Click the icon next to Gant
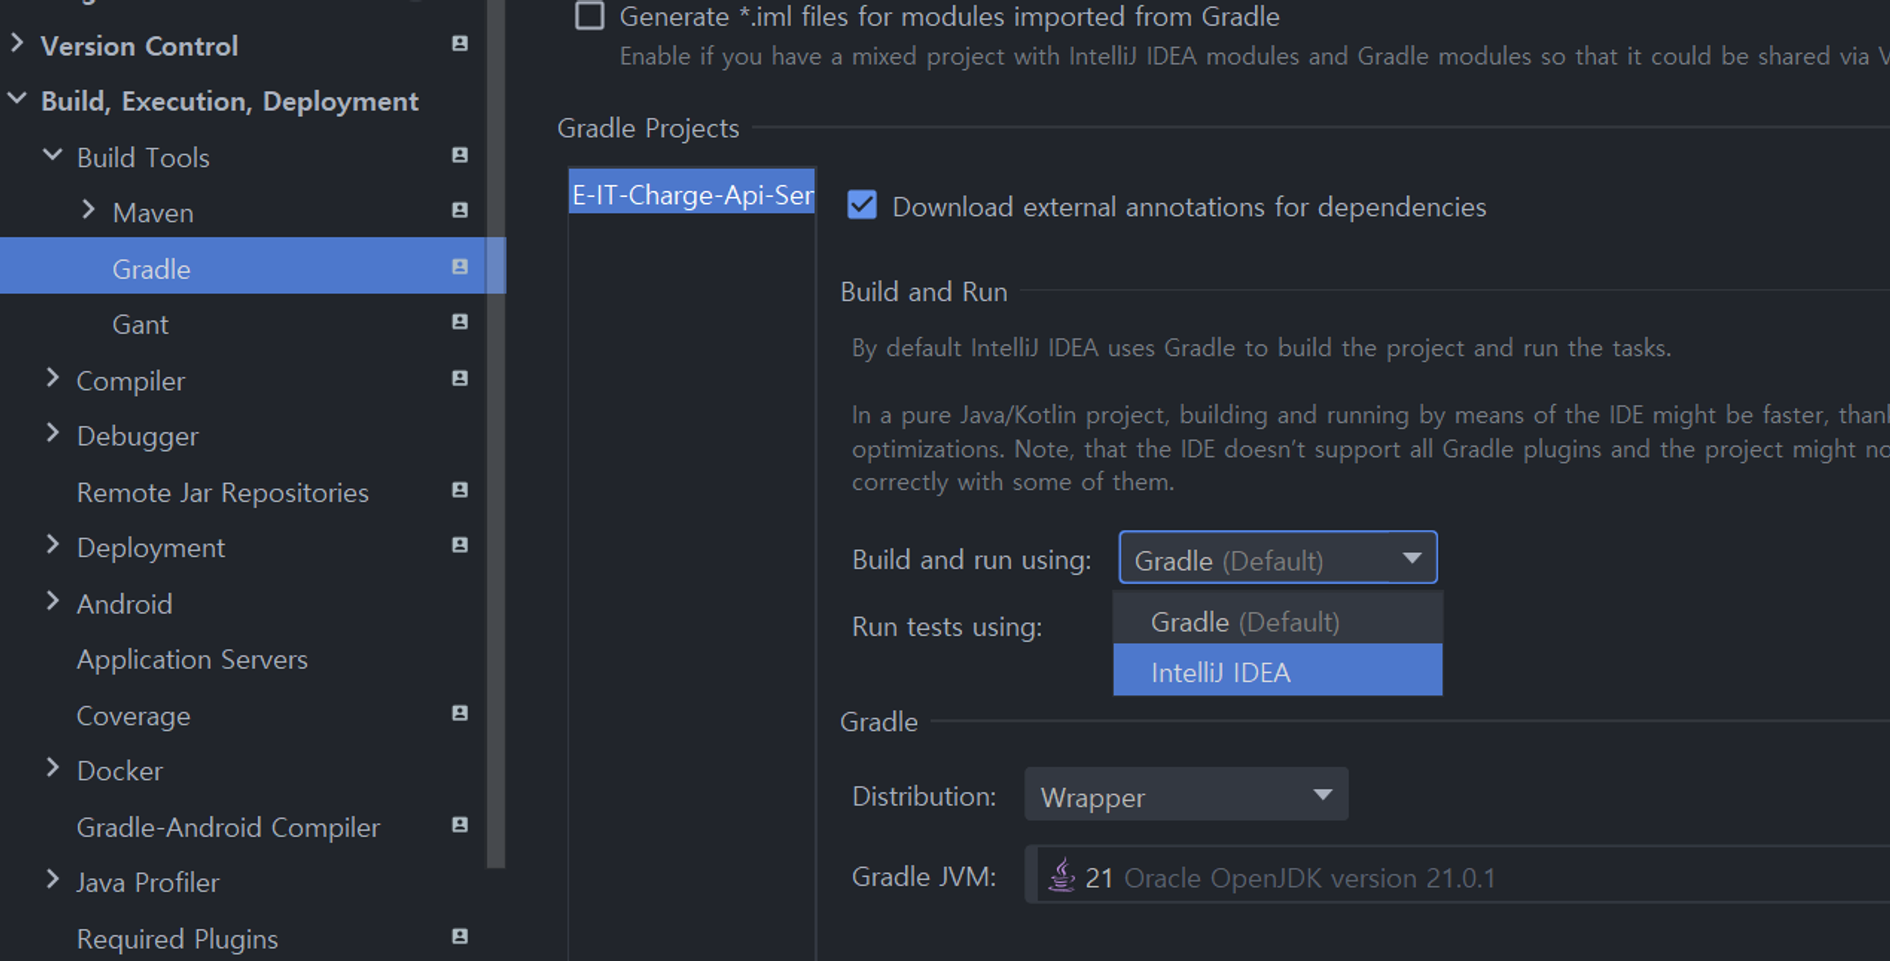The image size is (1890, 961). [x=459, y=322]
